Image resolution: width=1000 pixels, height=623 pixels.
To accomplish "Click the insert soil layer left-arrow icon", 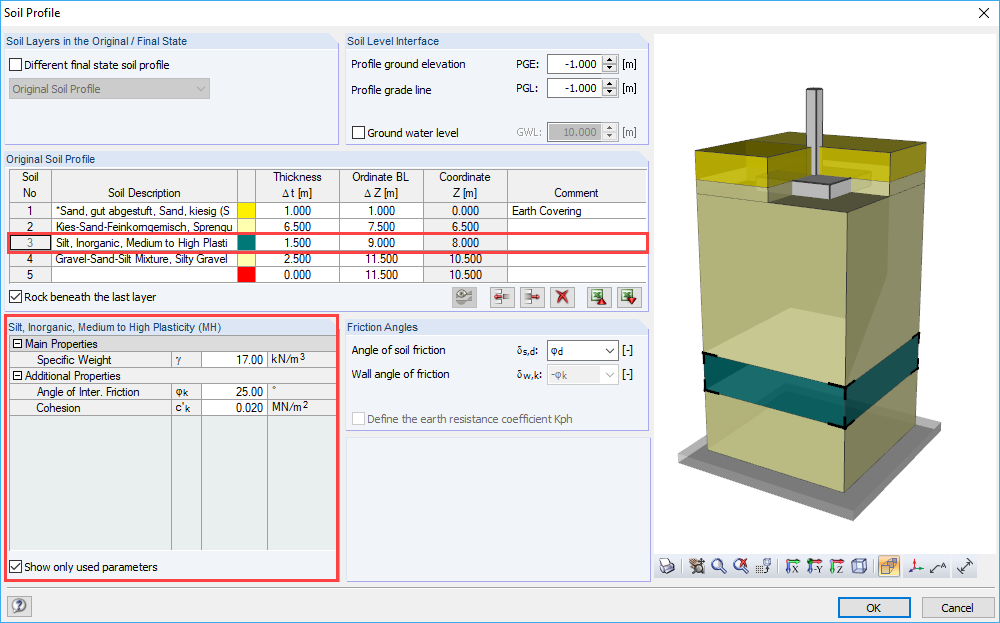I will (x=503, y=297).
